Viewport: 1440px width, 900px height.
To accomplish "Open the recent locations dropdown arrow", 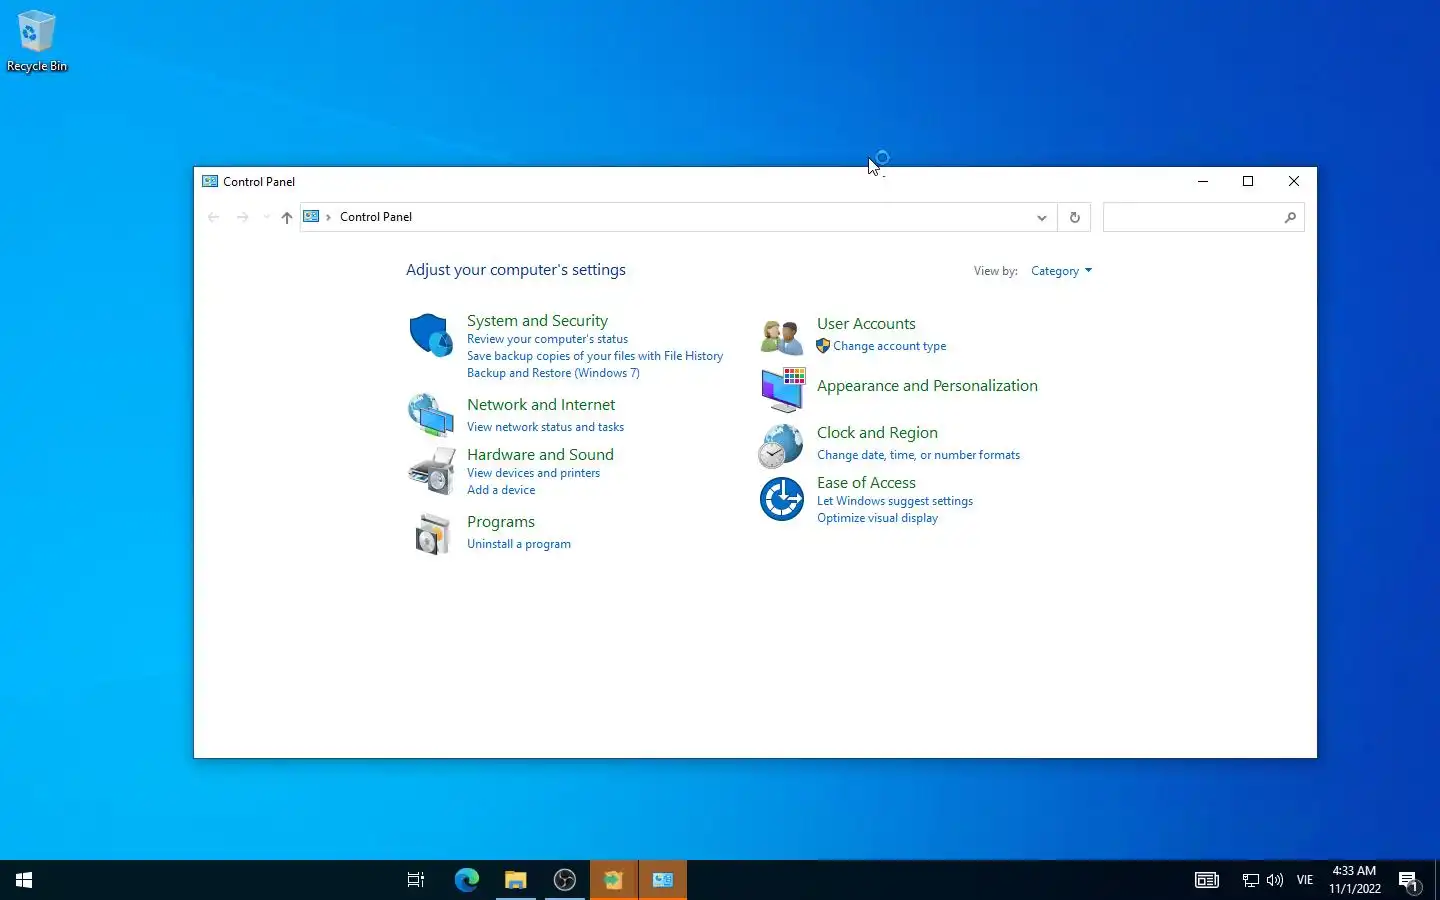I will (x=266, y=217).
